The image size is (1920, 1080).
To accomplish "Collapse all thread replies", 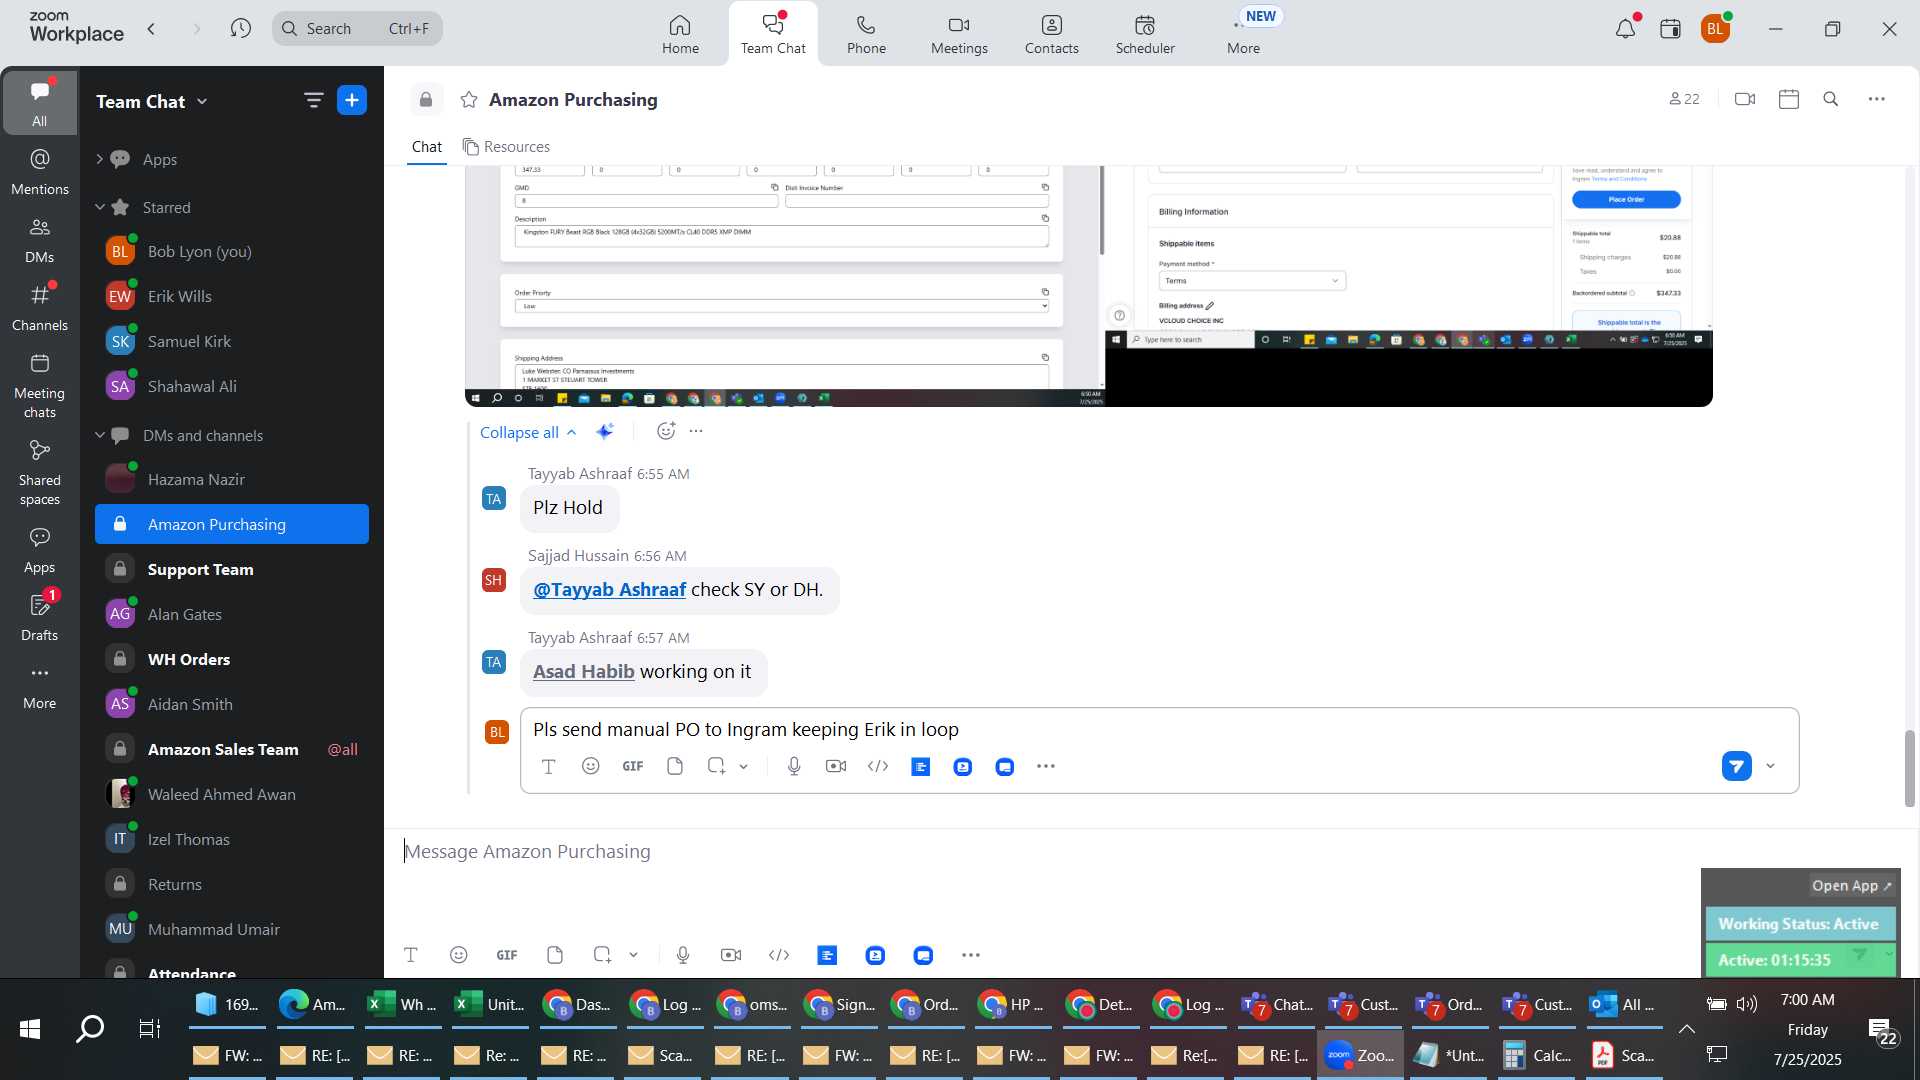I will click(x=528, y=432).
